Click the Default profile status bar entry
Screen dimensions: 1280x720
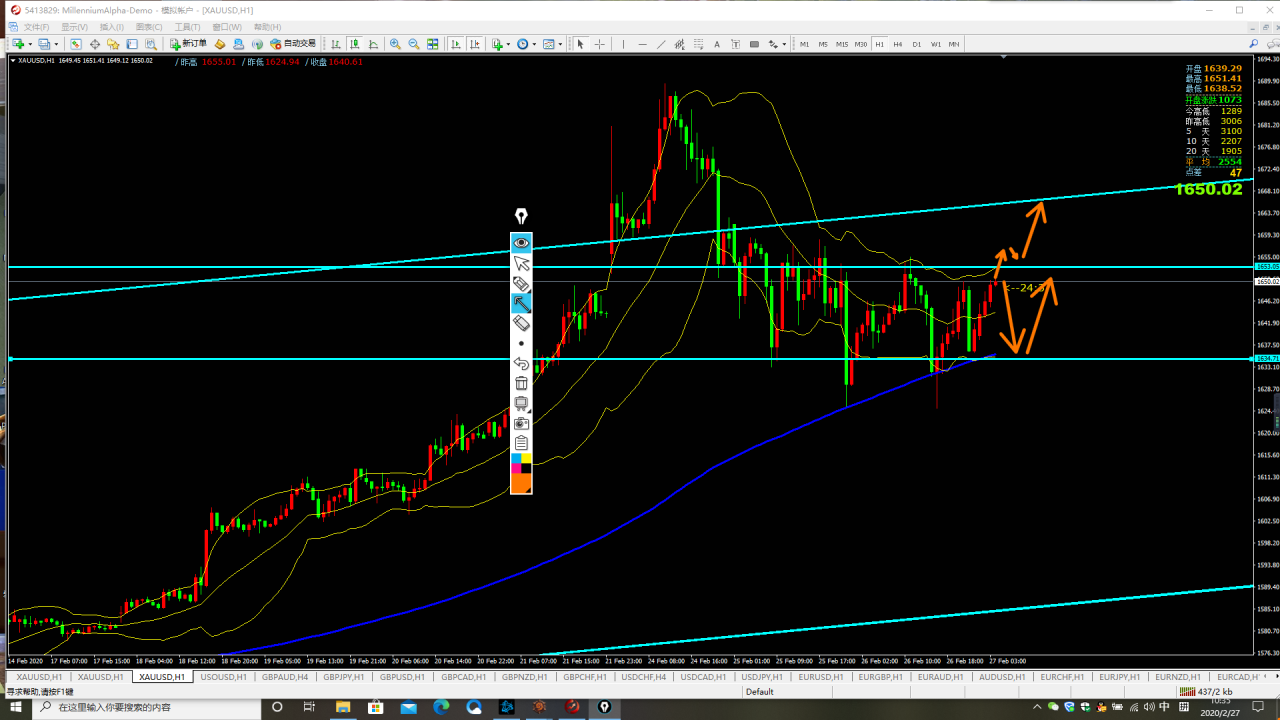[x=760, y=692]
